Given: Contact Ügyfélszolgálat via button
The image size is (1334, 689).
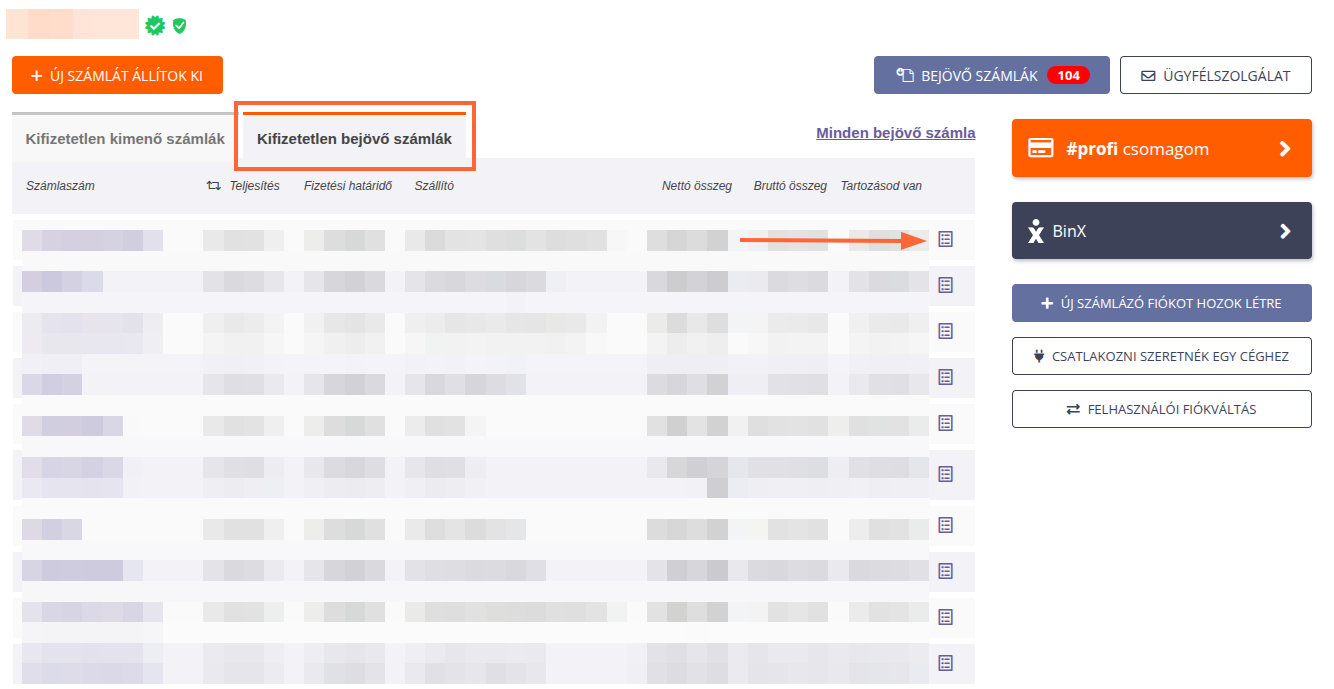Looking at the screenshot, I should click(1215, 75).
